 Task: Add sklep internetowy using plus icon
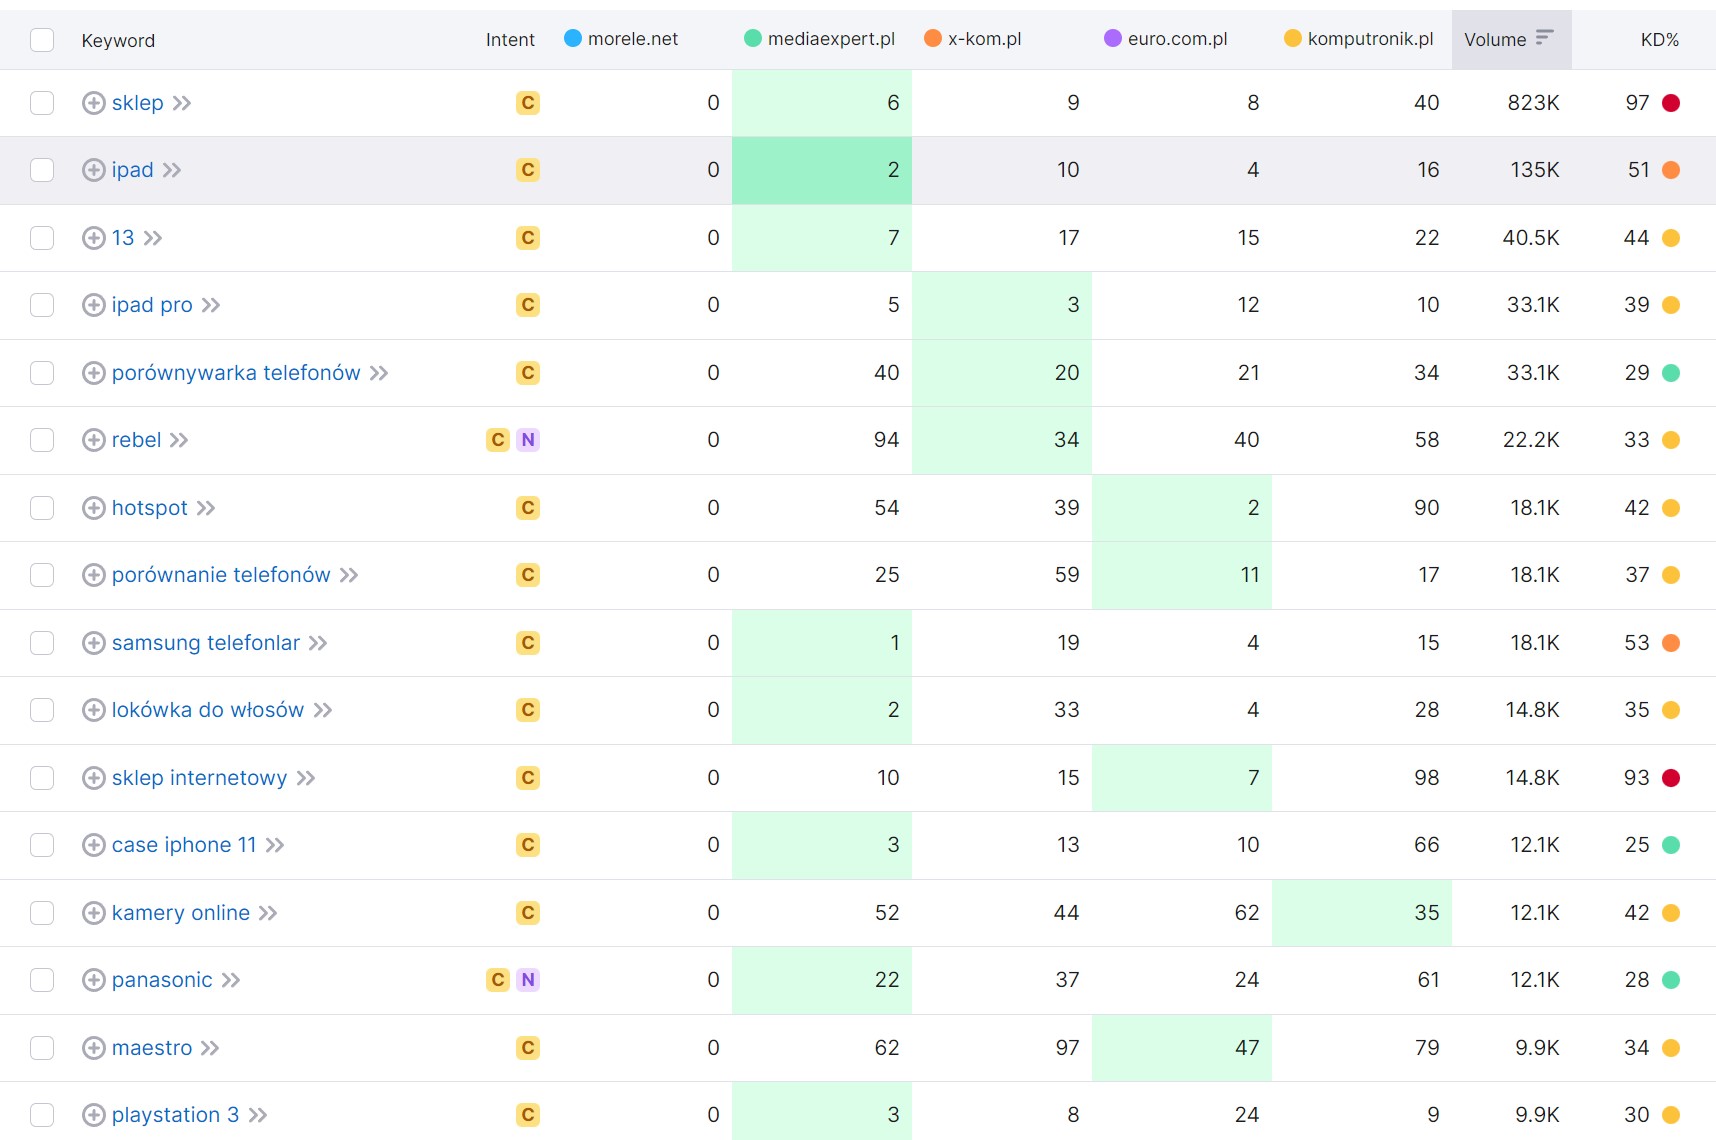pos(93,778)
